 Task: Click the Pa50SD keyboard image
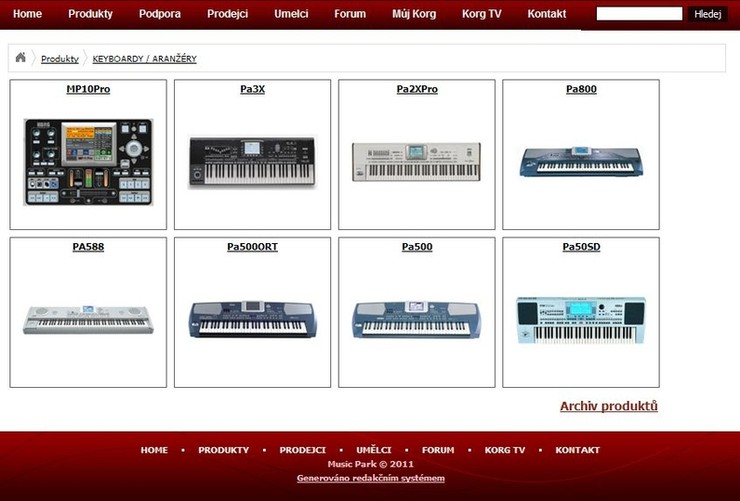click(581, 320)
